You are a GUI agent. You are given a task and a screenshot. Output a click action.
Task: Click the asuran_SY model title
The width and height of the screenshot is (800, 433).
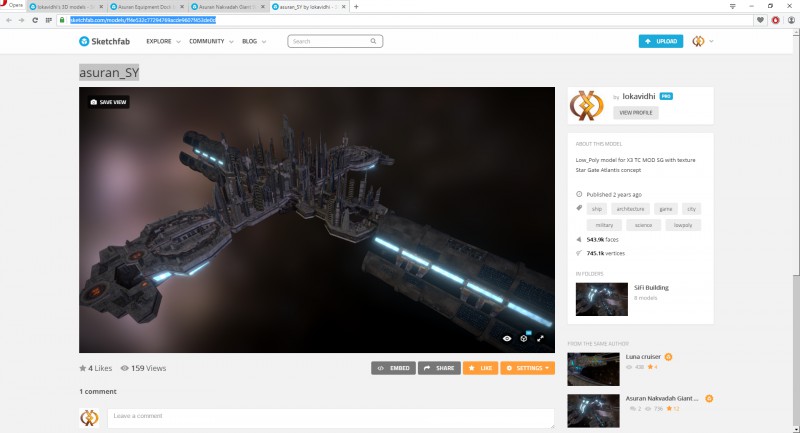pyautogui.click(x=109, y=73)
